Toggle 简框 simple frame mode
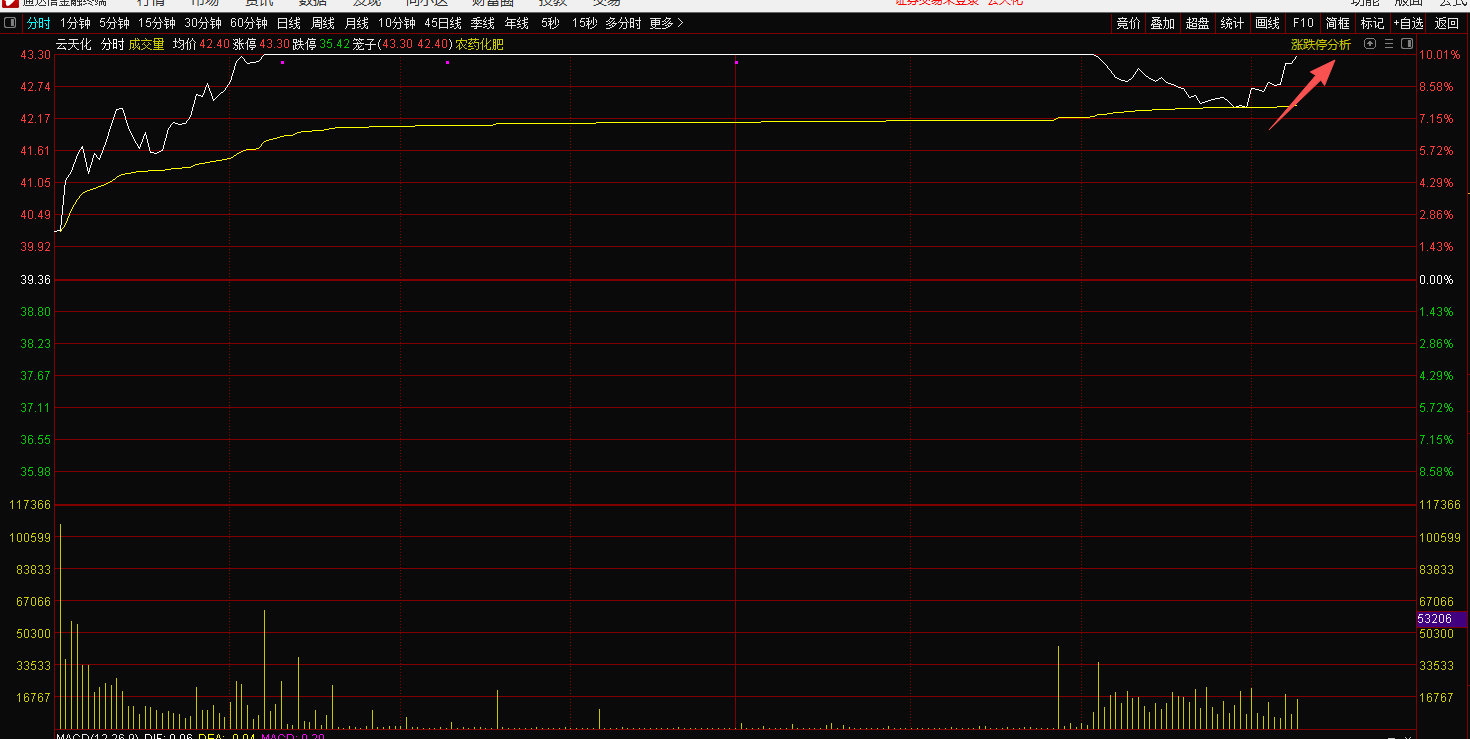The image size is (1470, 739). pos(1337,23)
